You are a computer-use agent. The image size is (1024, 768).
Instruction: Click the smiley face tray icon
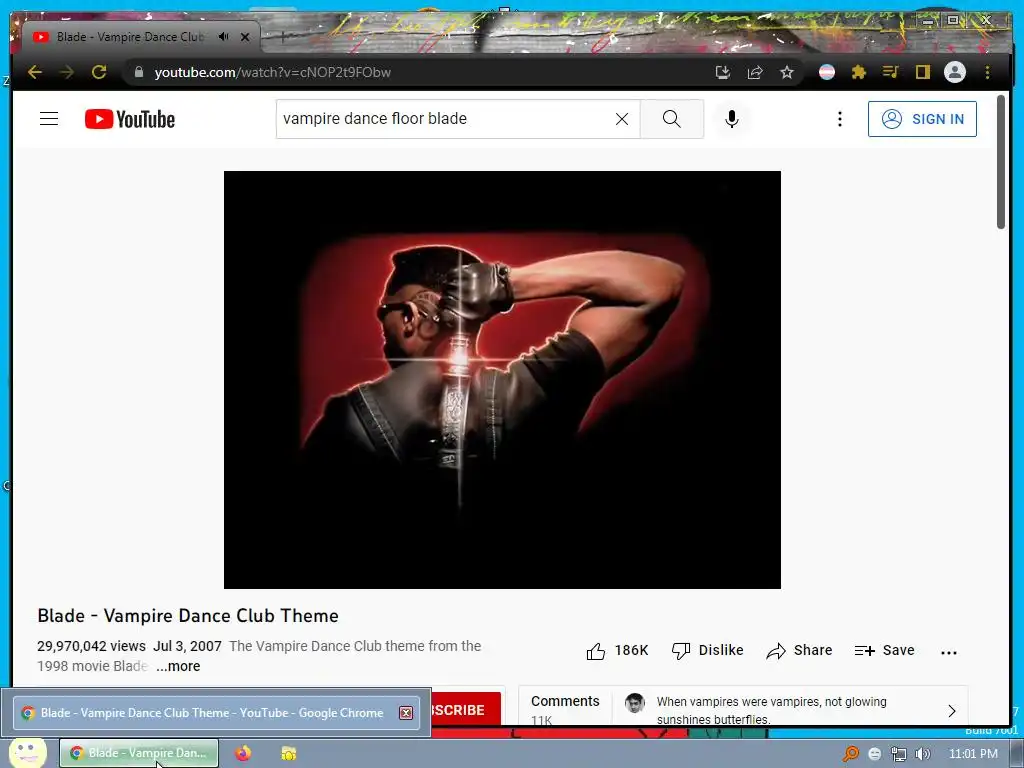click(874, 754)
